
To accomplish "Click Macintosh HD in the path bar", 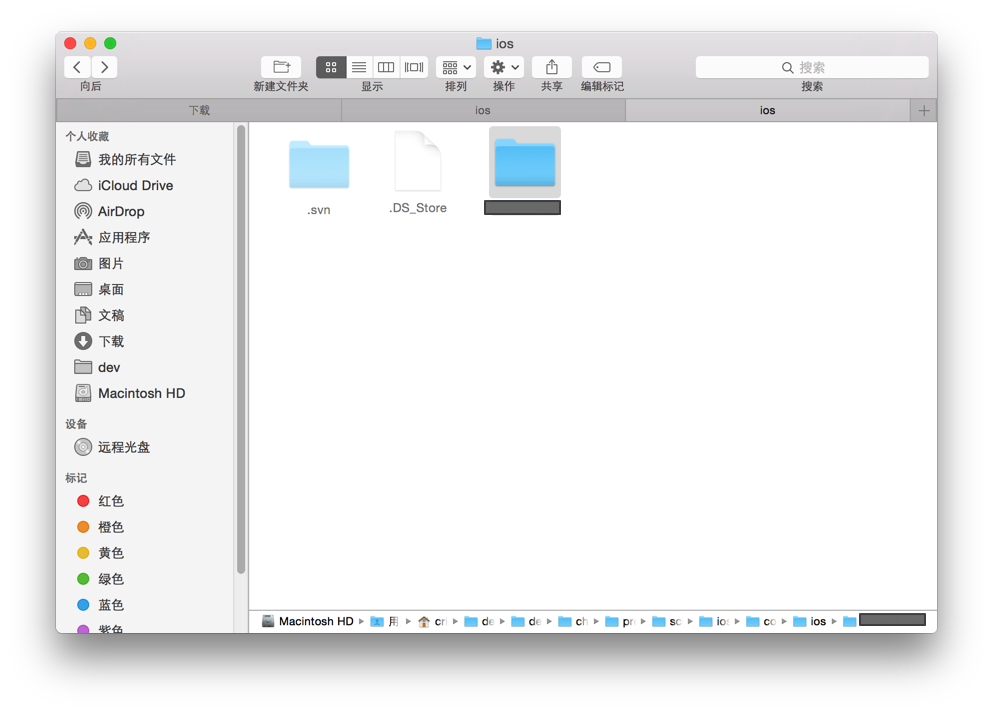I will (308, 621).
